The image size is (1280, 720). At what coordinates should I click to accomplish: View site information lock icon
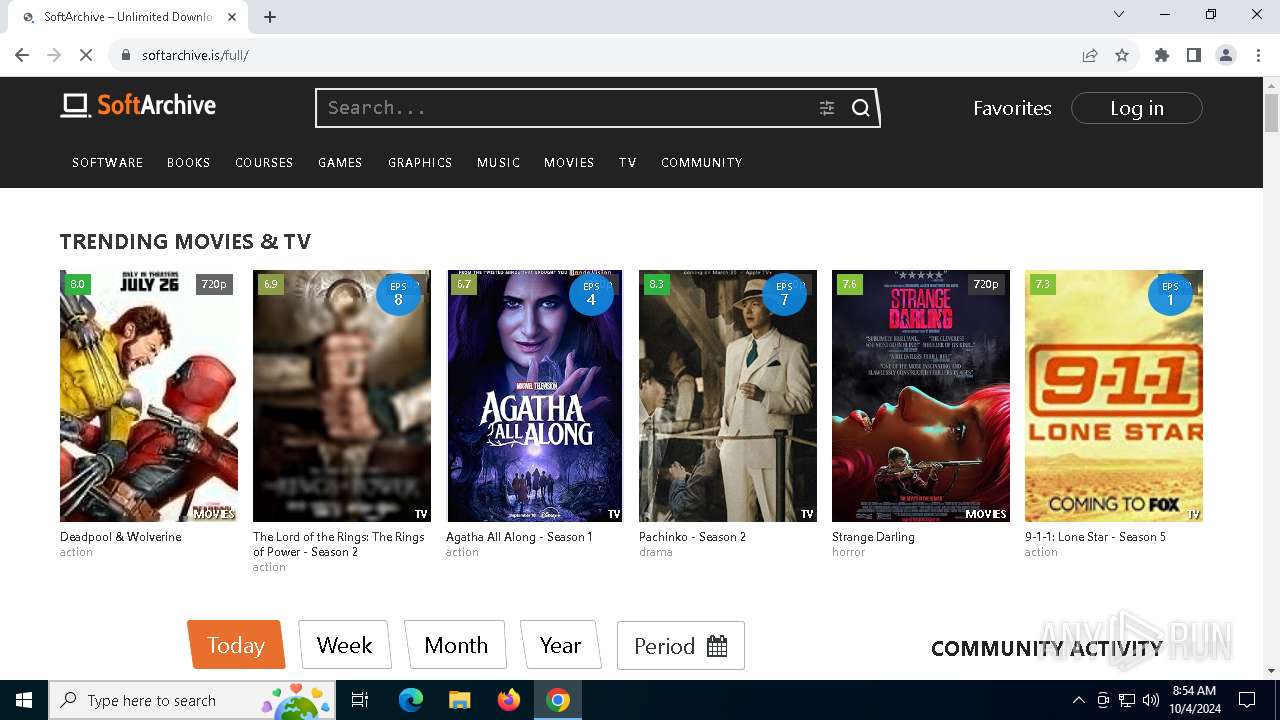click(x=126, y=55)
